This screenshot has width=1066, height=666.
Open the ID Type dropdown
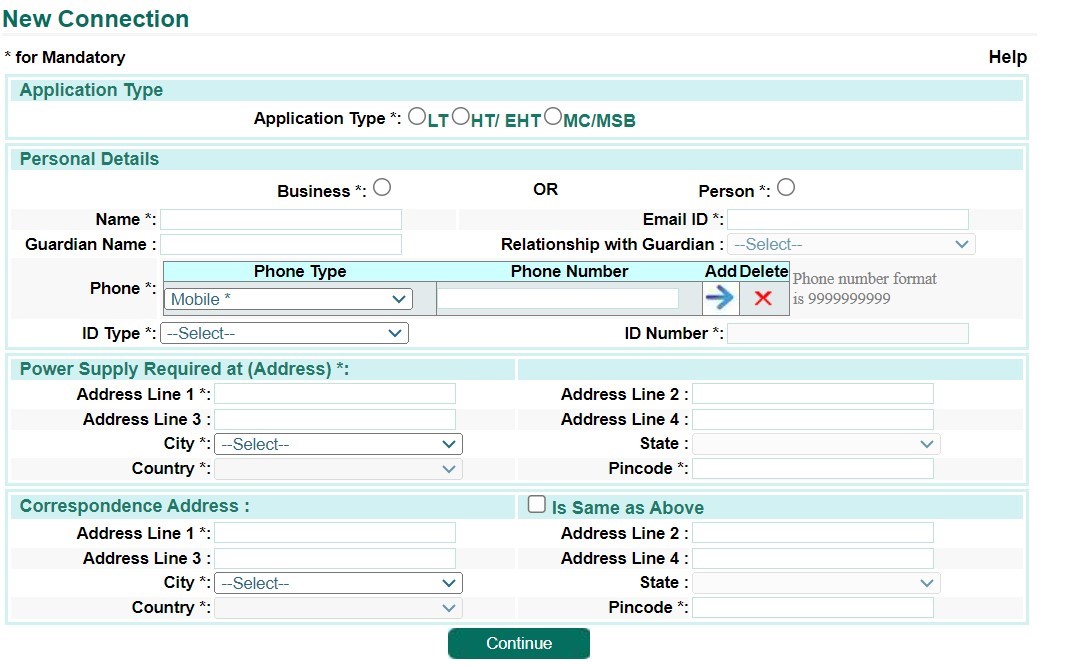284,333
